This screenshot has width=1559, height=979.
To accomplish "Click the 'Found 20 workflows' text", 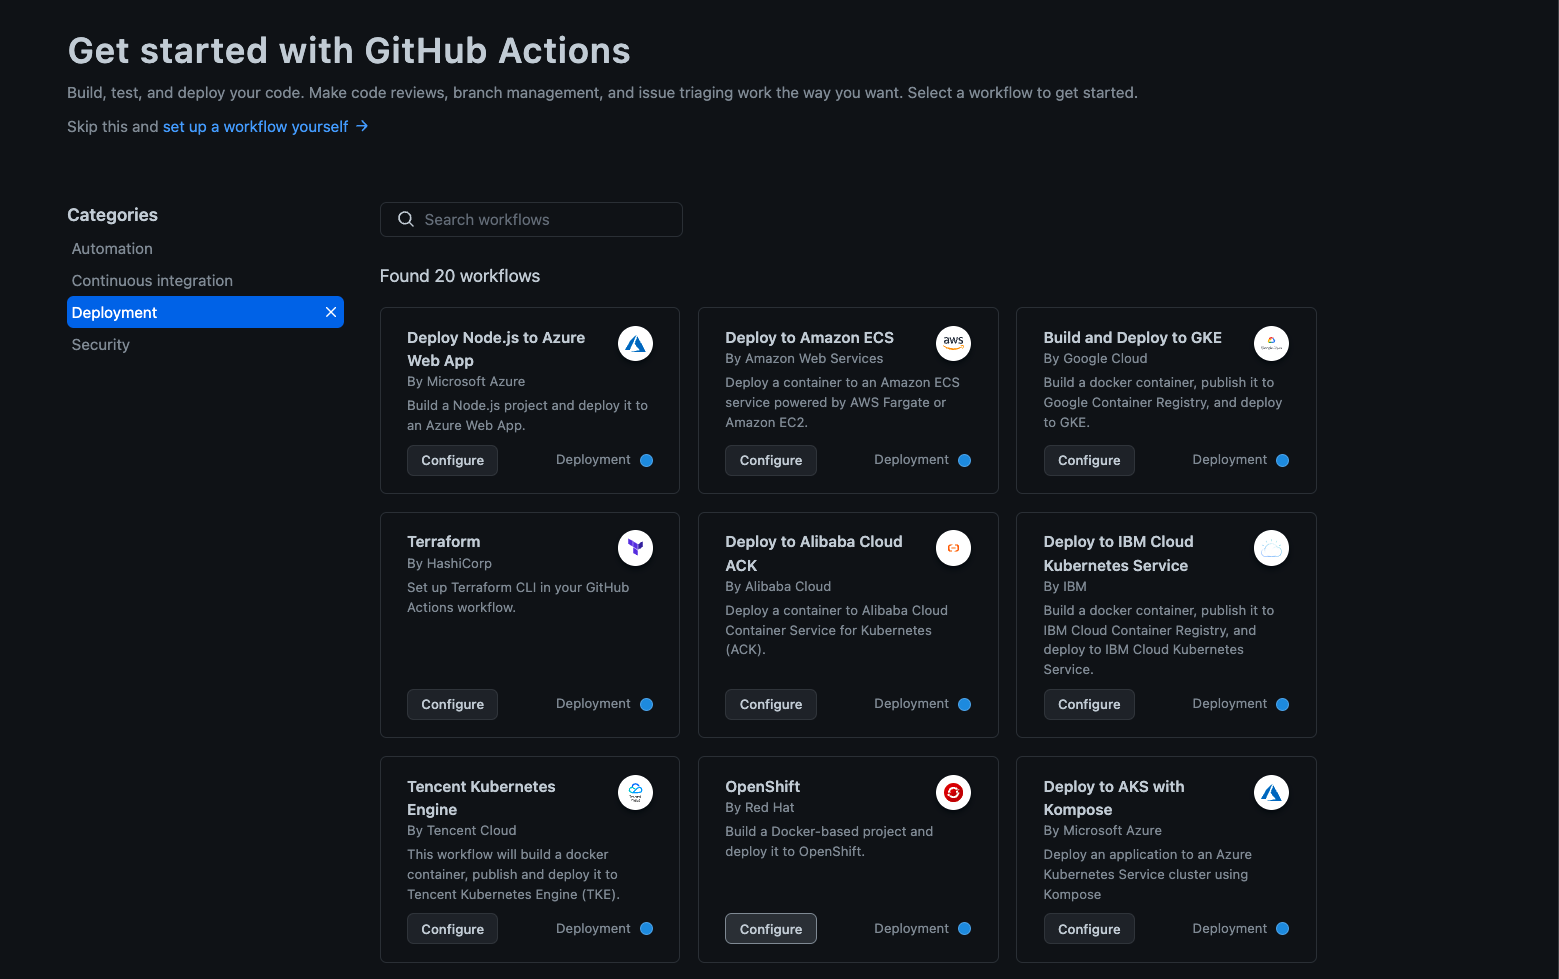I will [x=460, y=276].
